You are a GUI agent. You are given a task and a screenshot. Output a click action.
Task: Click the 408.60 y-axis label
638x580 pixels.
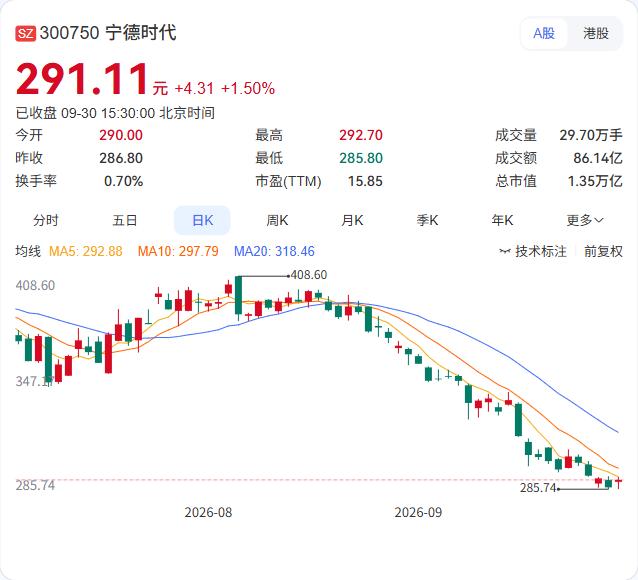tap(35, 285)
